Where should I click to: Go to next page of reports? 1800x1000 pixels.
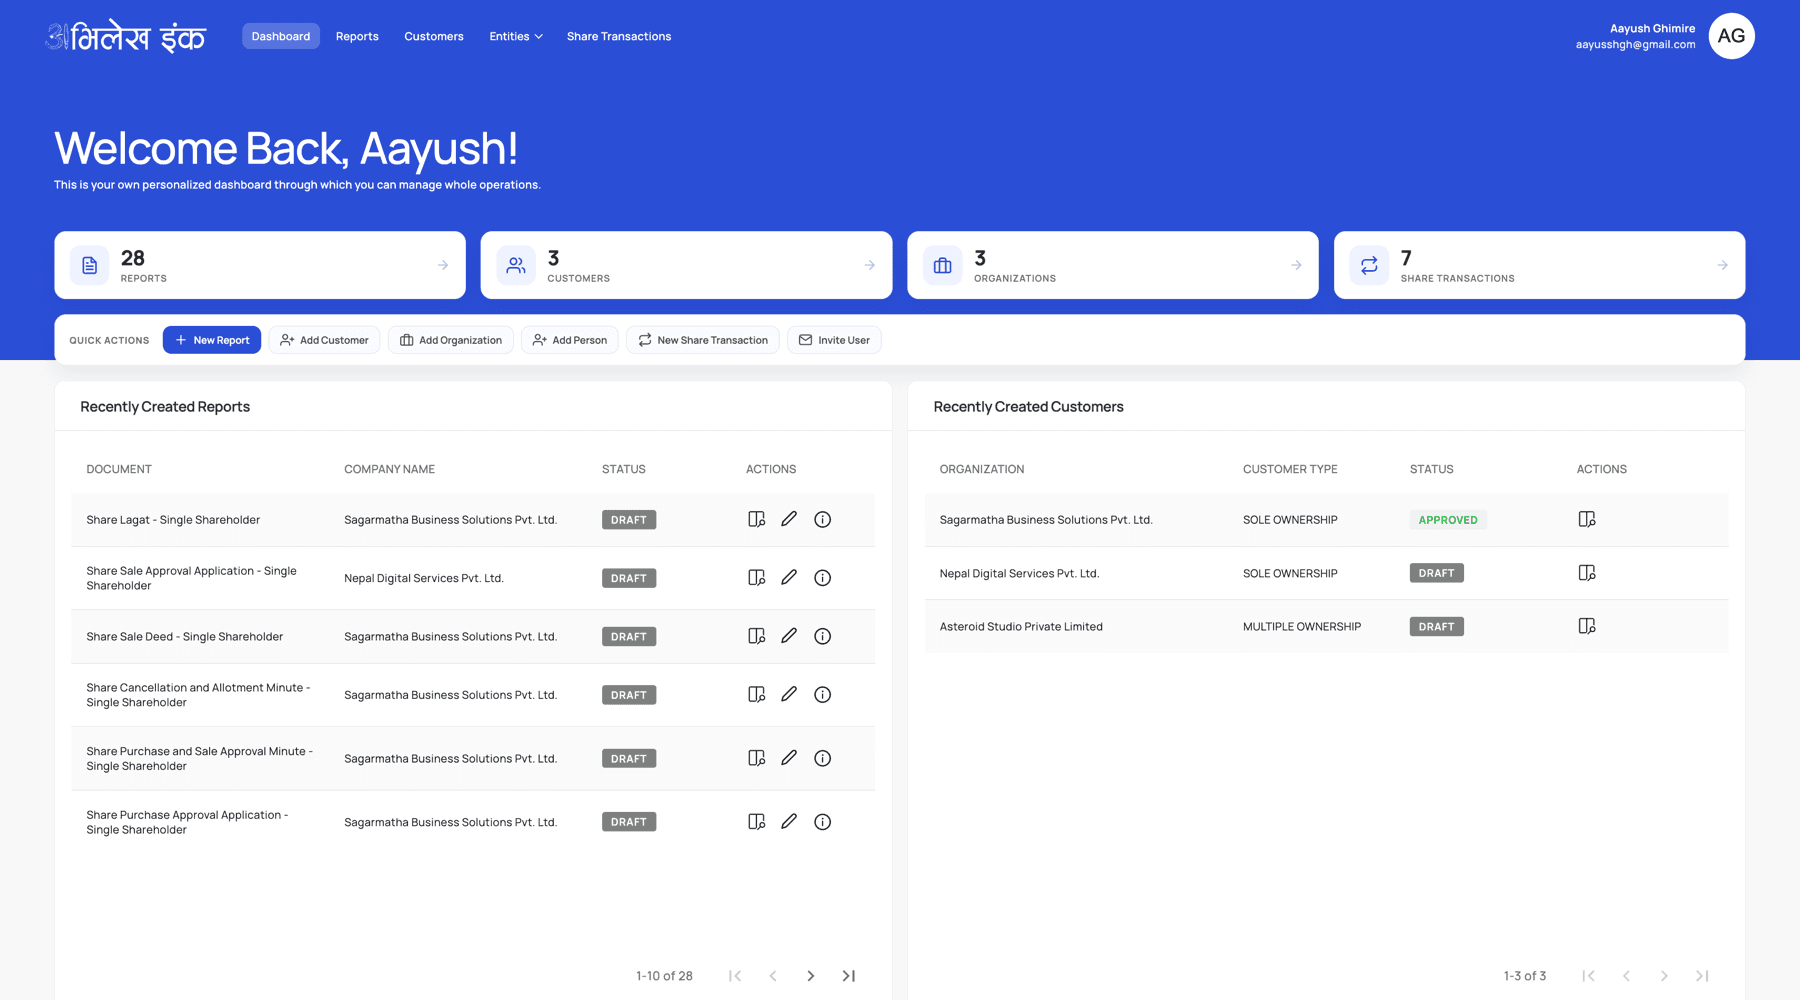811,976
